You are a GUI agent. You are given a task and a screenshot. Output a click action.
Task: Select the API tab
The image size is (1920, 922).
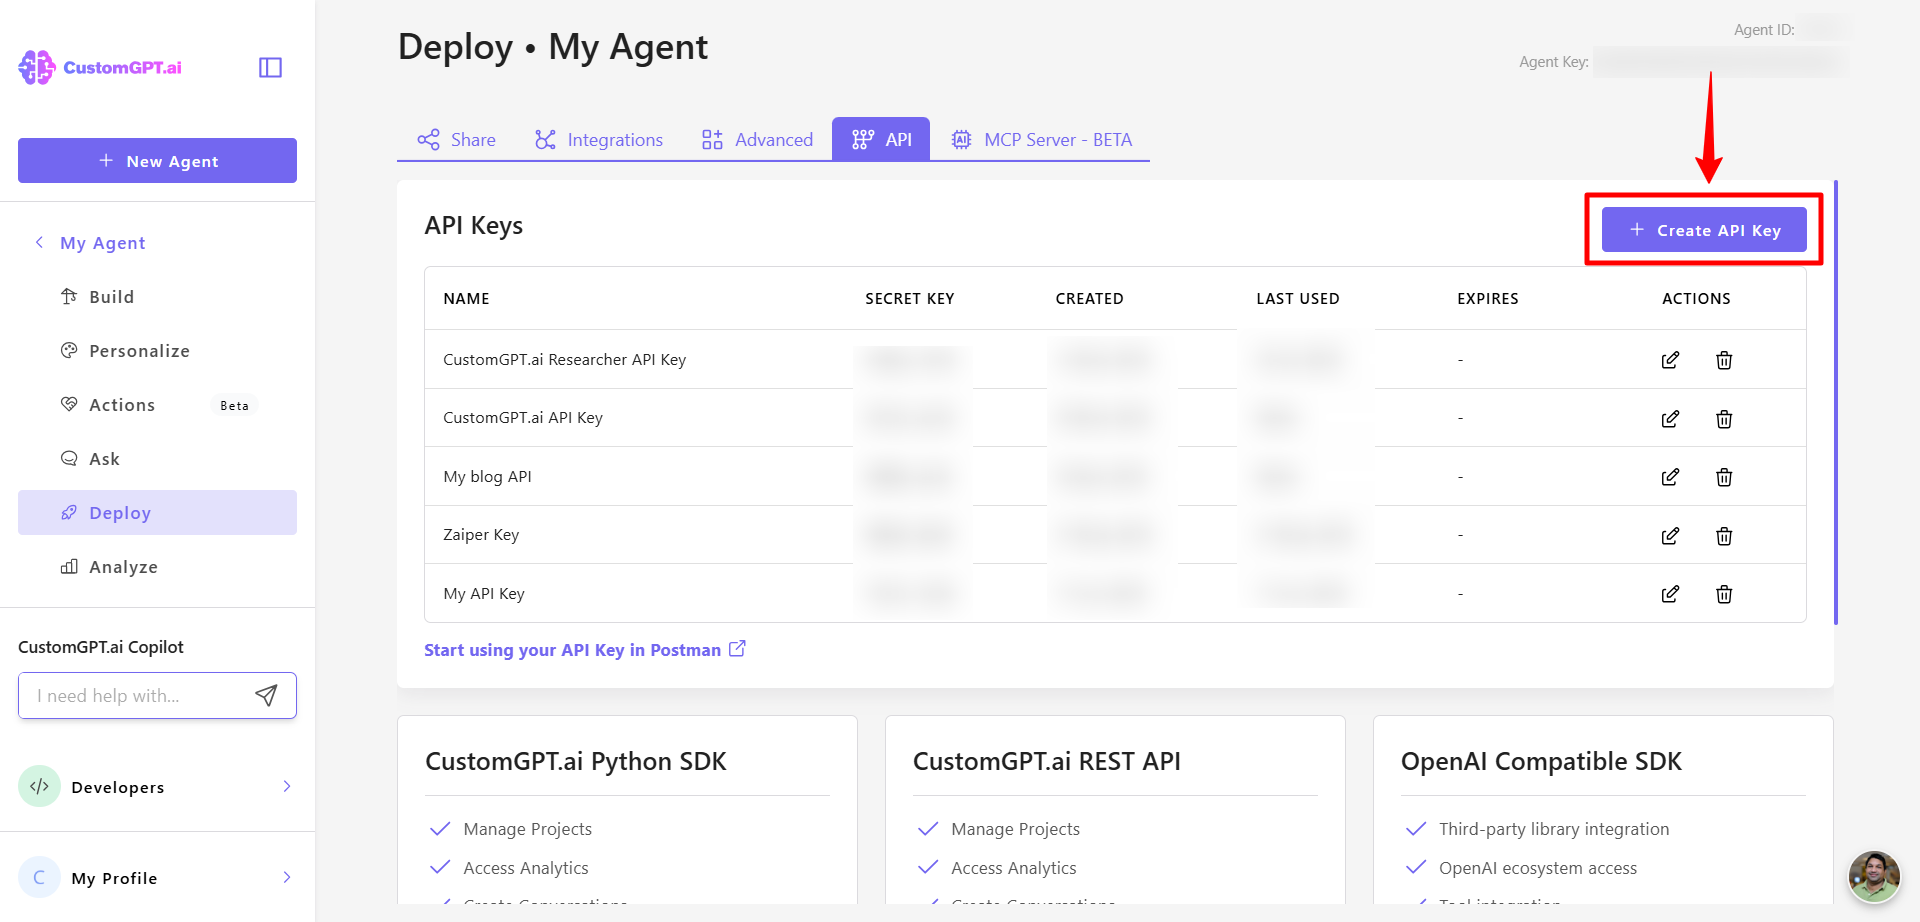point(881,139)
